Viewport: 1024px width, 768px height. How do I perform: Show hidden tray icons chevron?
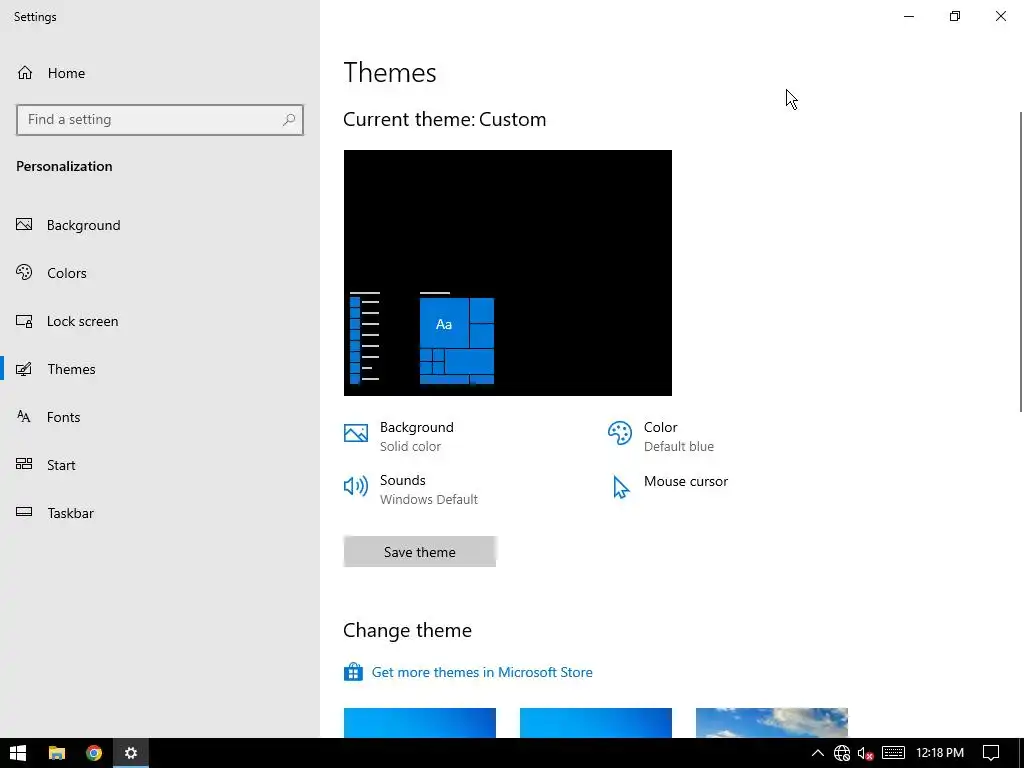(x=817, y=753)
